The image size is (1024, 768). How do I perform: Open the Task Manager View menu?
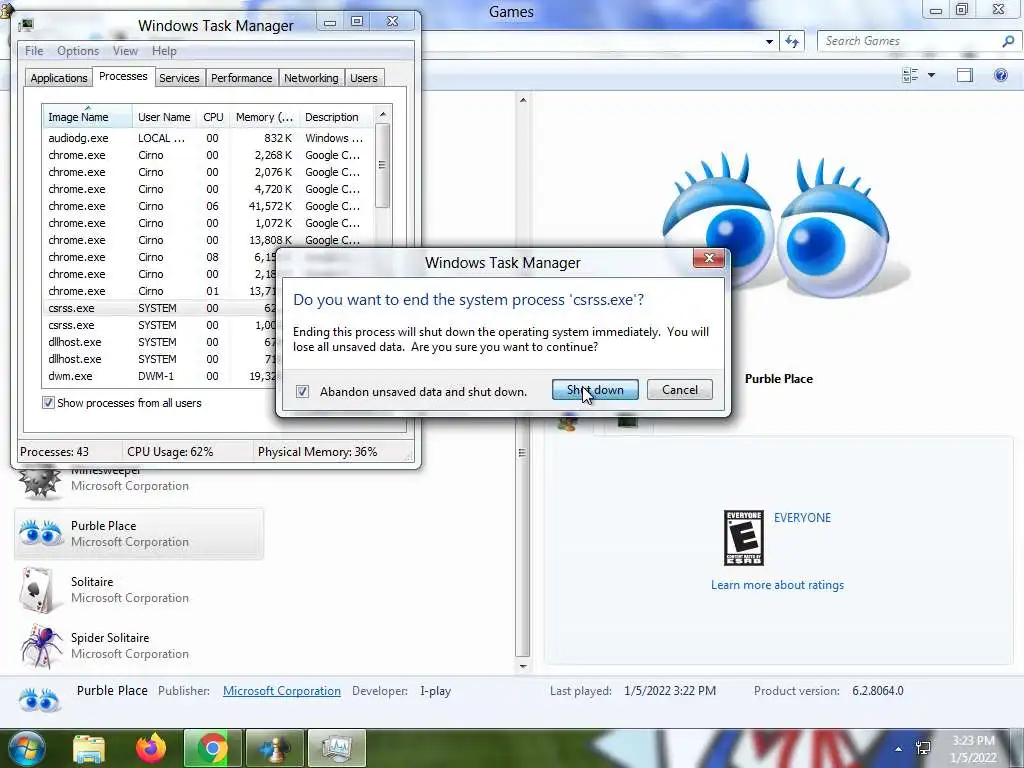[x=125, y=51]
